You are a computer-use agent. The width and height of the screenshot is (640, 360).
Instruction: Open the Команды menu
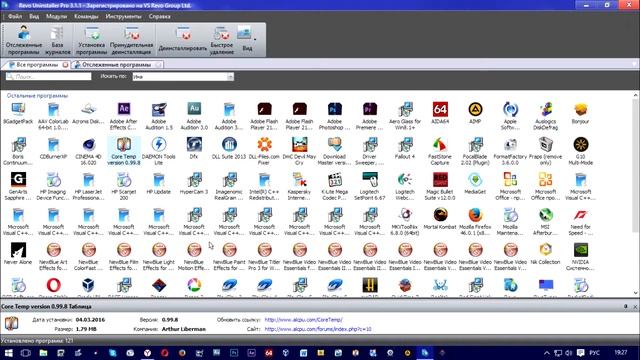pyautogui.click(x=86, y=17)
